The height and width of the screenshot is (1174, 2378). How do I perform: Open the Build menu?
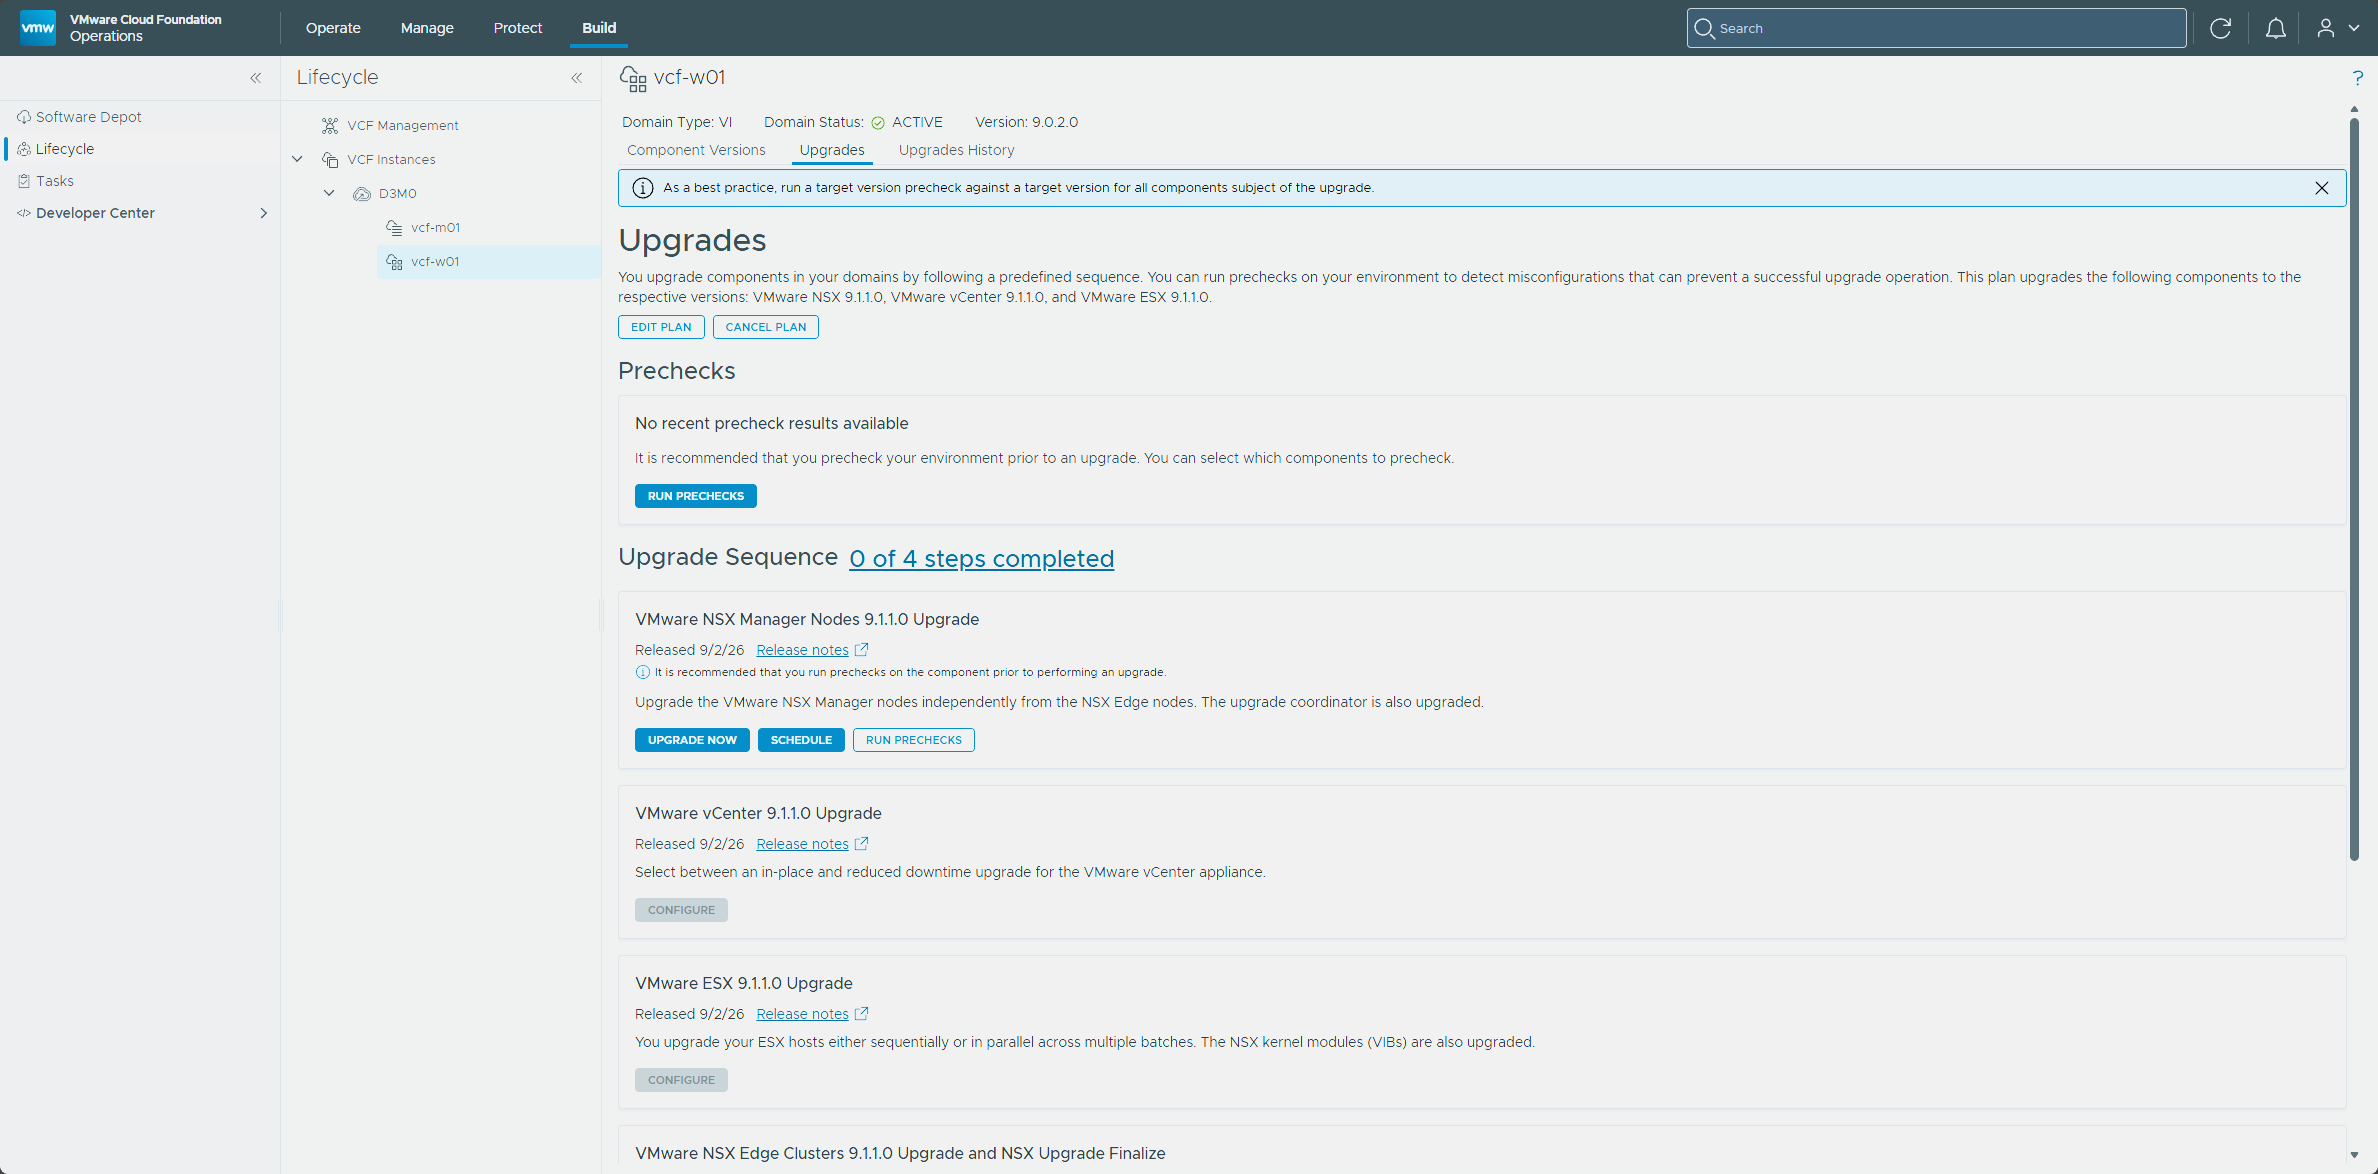point(599,28)
